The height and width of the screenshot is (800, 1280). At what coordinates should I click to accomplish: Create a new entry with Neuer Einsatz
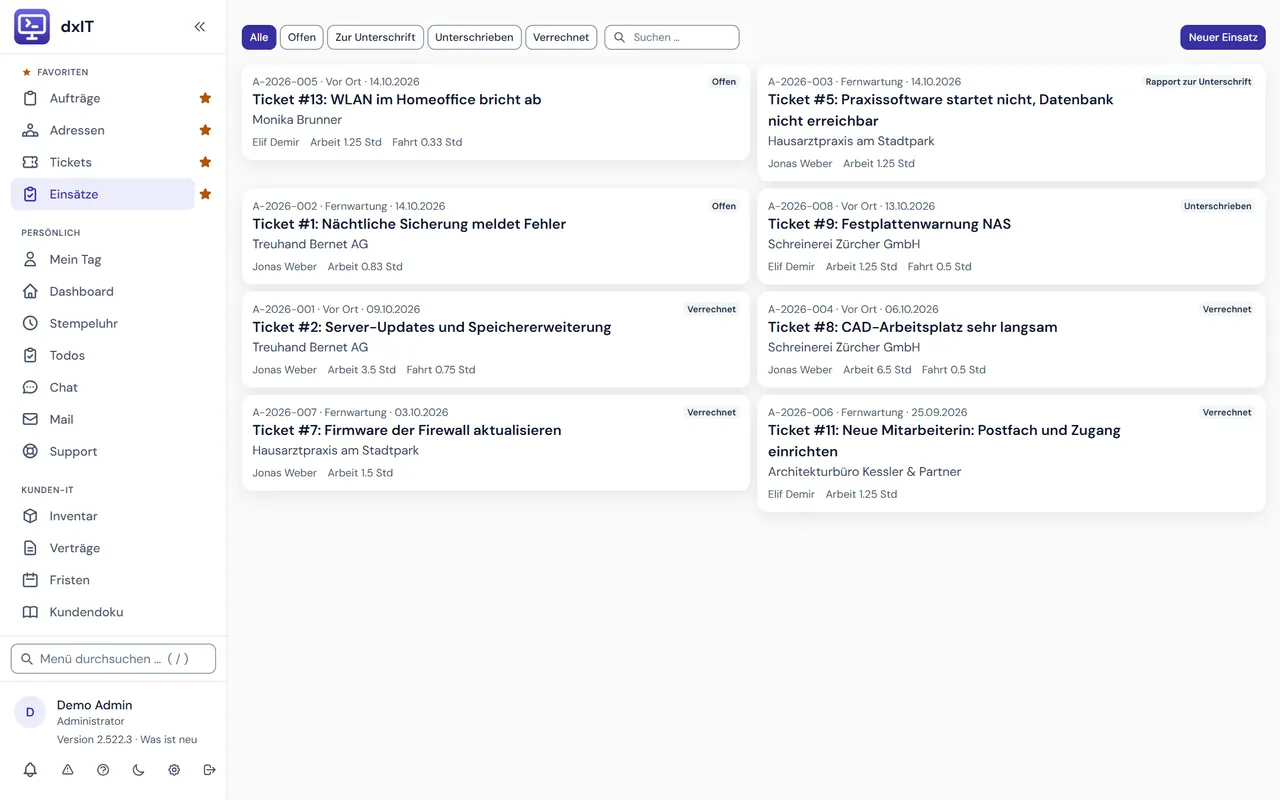(x=1223, y=37)
